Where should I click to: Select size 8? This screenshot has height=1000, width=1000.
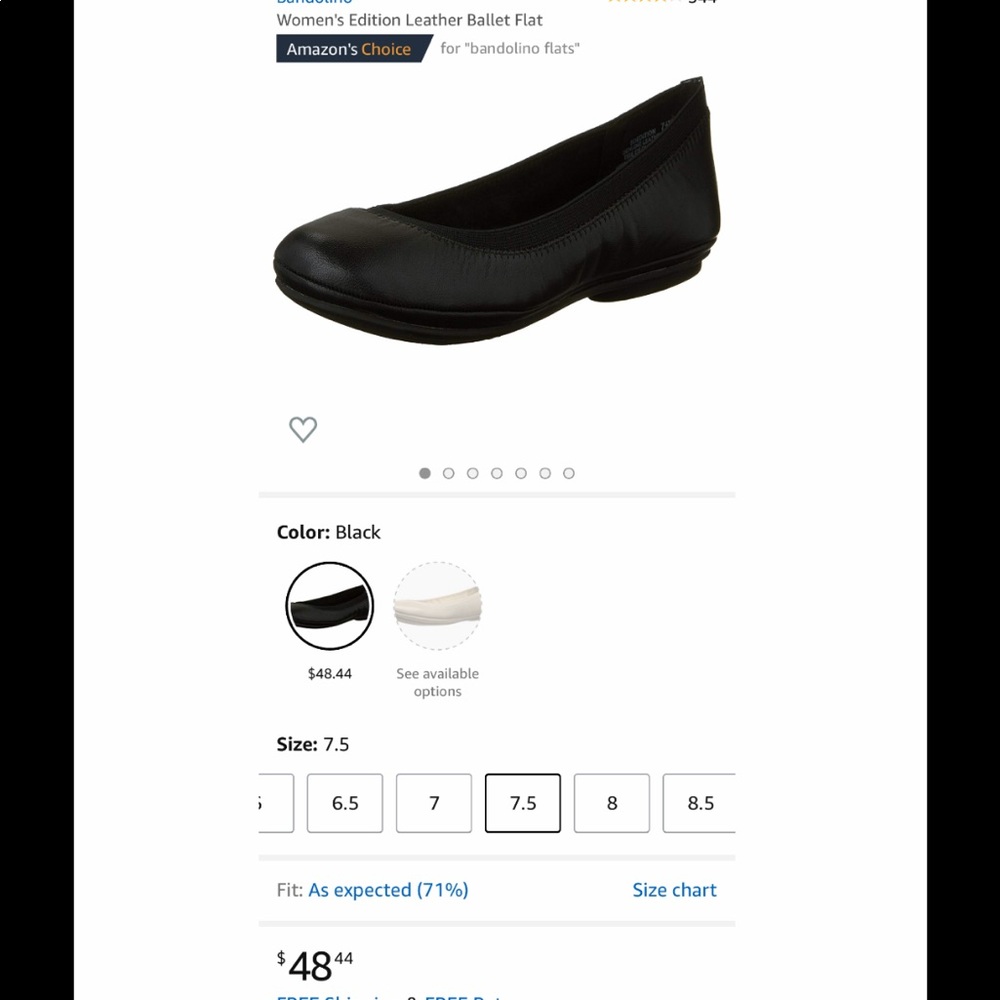[x=611, y=803]
